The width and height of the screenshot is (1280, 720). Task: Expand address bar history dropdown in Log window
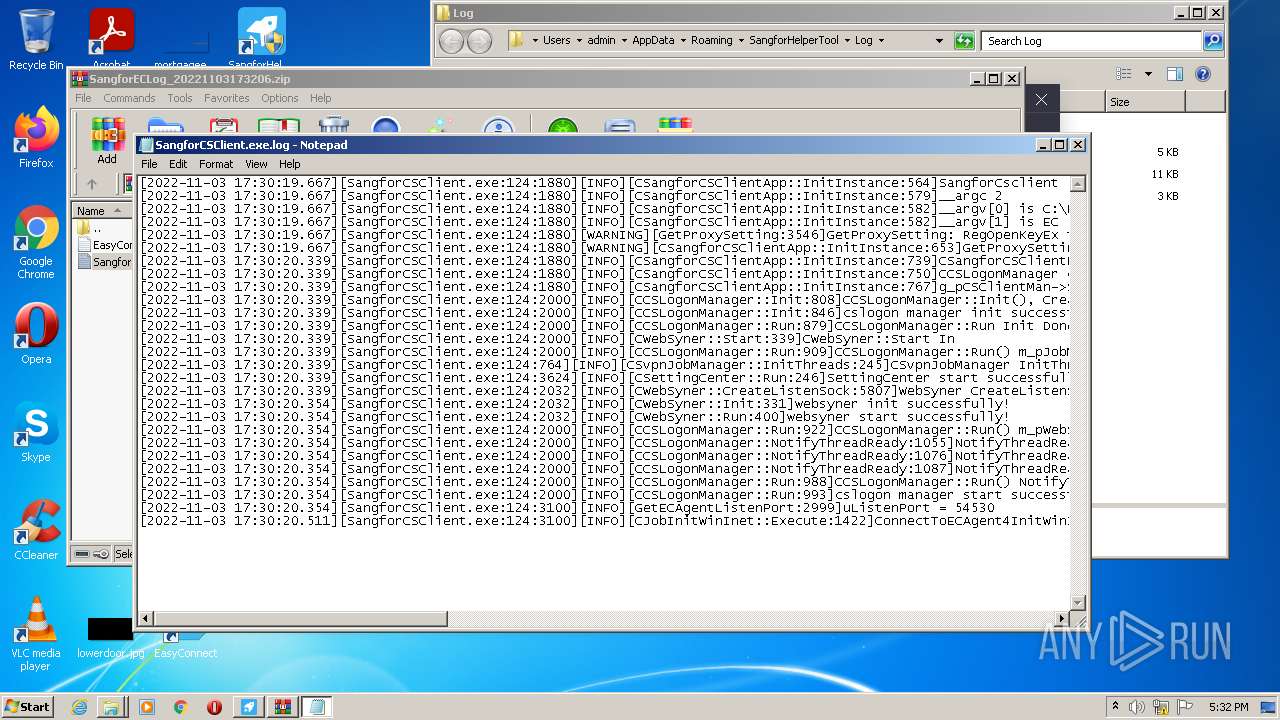pos(939,41)
